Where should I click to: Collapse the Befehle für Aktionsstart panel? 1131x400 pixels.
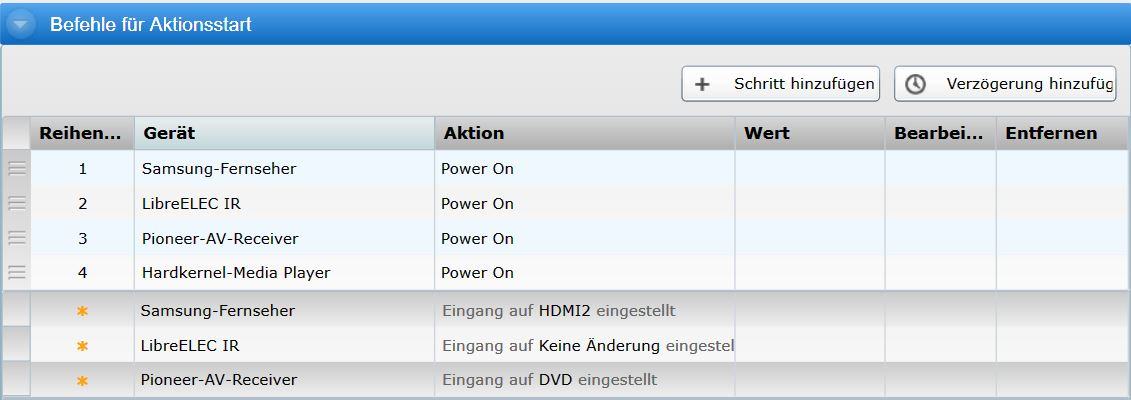point(20,24)
